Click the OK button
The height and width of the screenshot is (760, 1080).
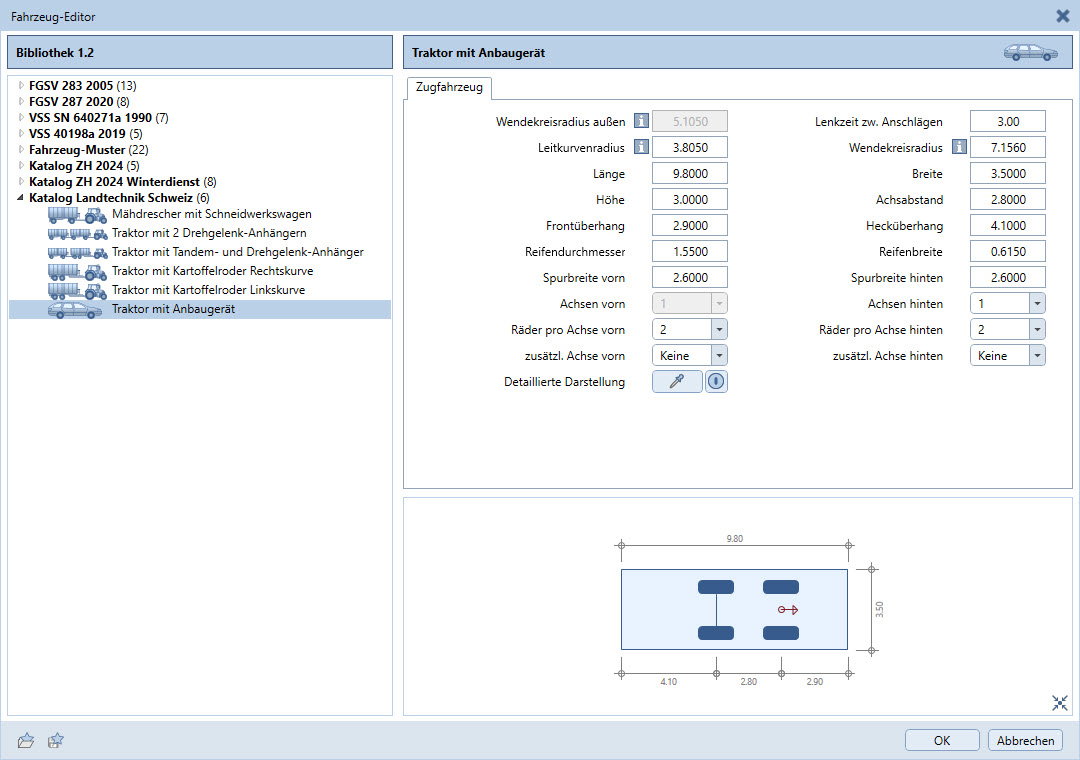tap(942, 740)
